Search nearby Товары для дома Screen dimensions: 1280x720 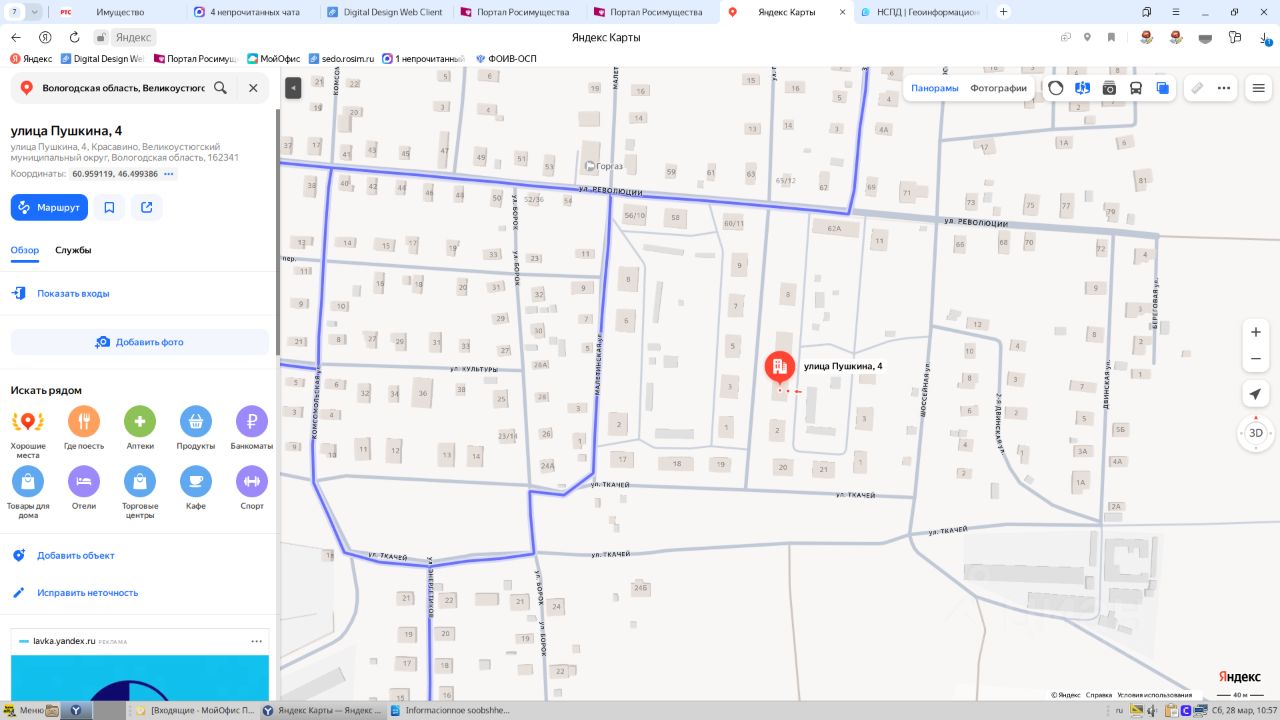(28, 492)
